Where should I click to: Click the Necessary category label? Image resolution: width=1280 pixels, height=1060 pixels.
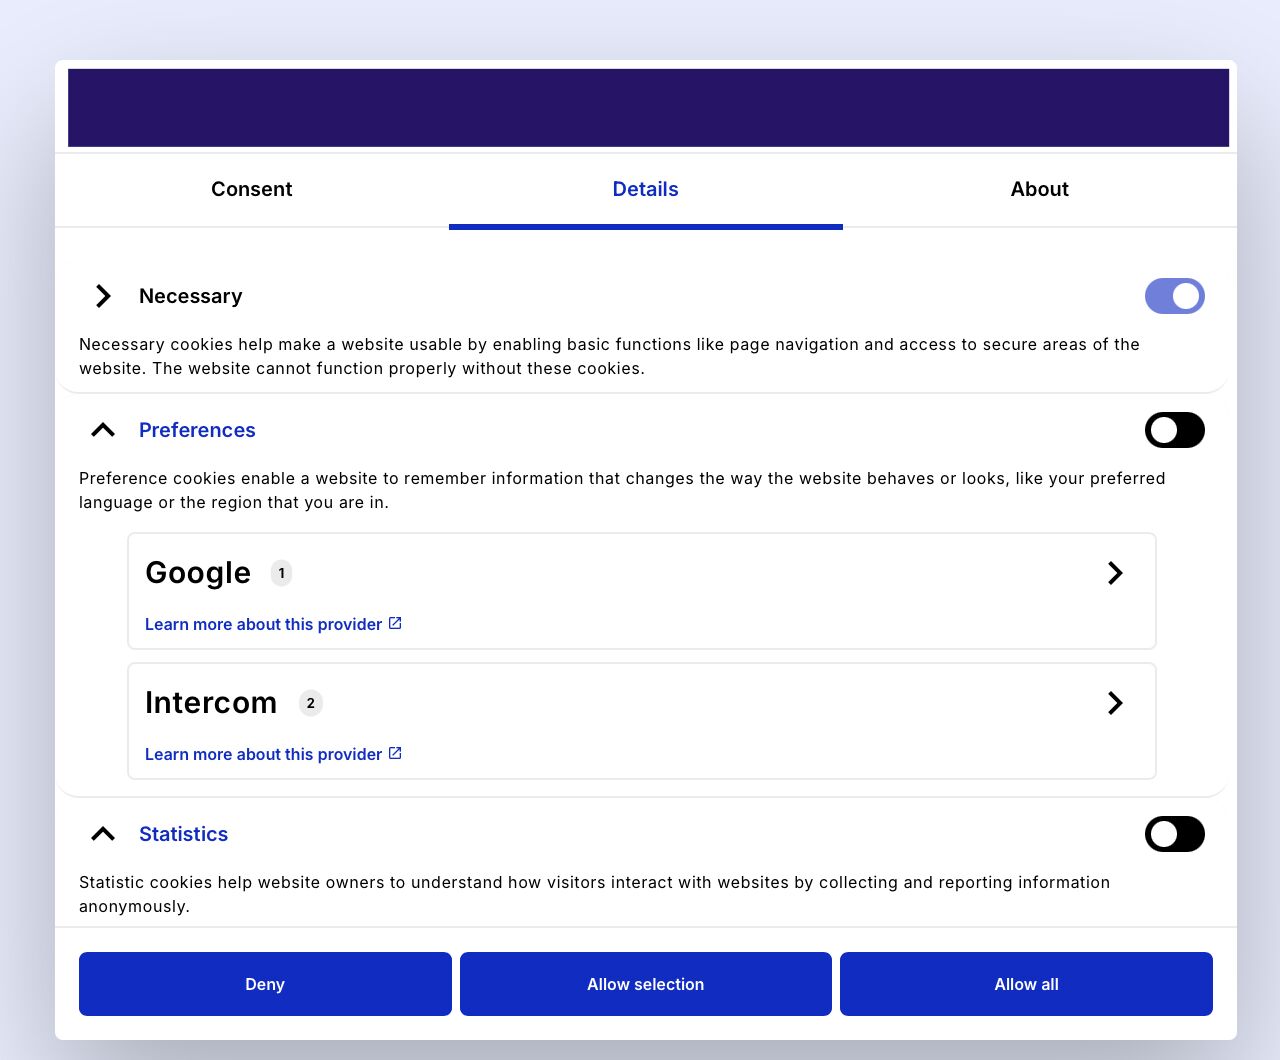click(x=190, y=296)
